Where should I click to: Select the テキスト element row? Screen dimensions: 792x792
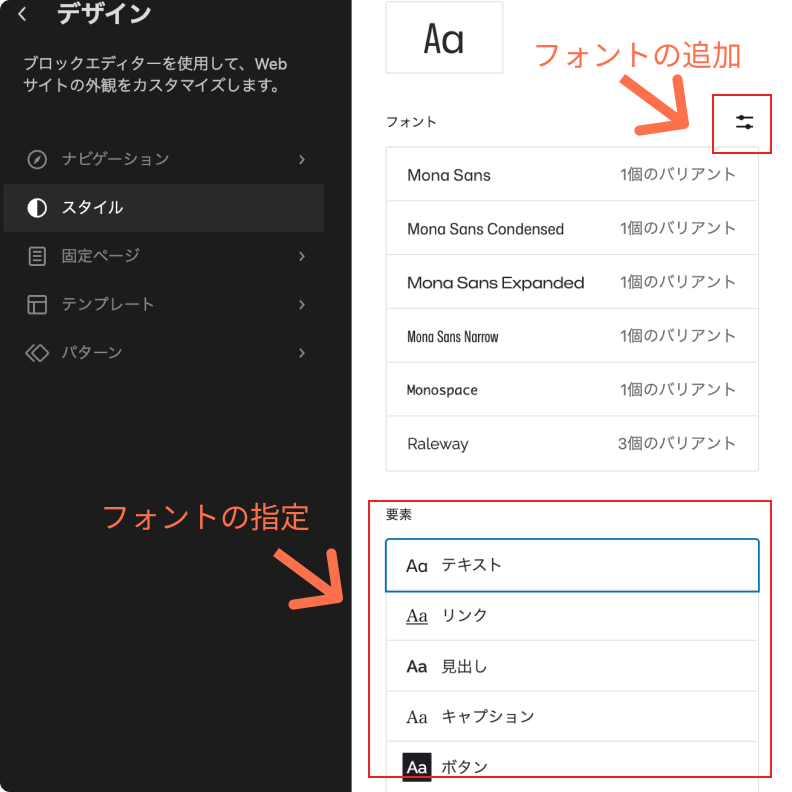pyautogui.click(x=572, y=565)
